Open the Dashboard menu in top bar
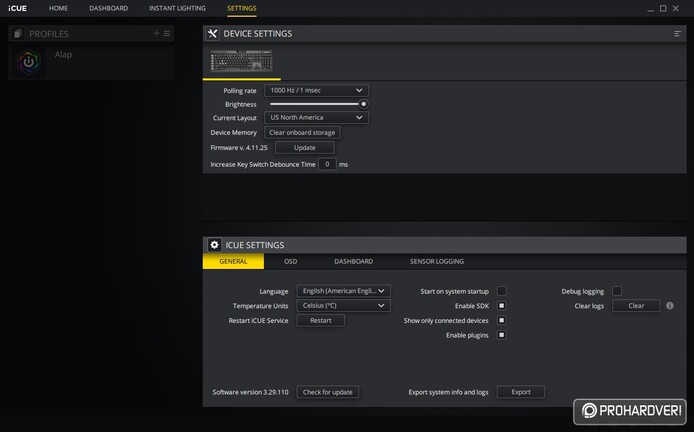The image size is (694, 432). [x=108, y=8]
